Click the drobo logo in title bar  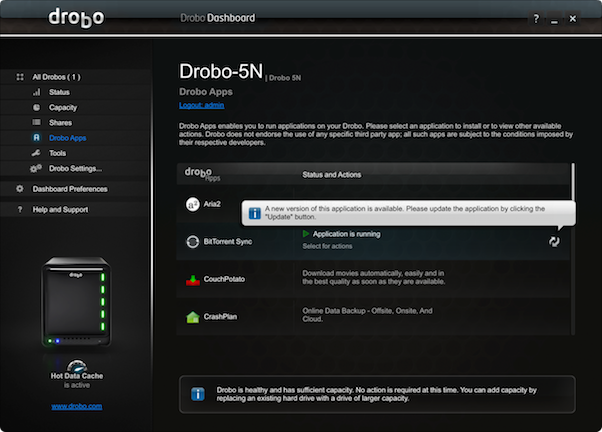click(x=76, y=18)
